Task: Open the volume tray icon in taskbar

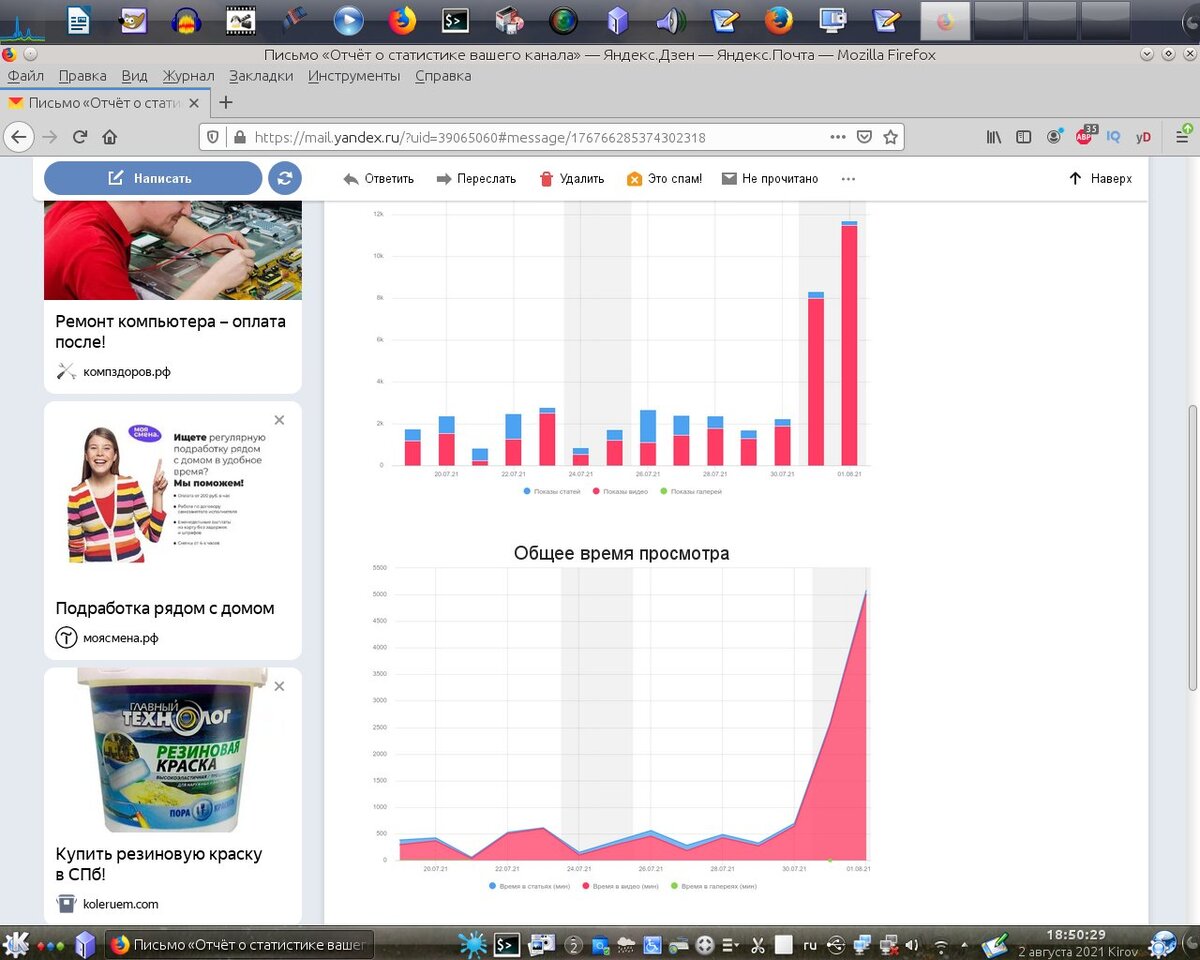Action: click(x=911, y=944)
